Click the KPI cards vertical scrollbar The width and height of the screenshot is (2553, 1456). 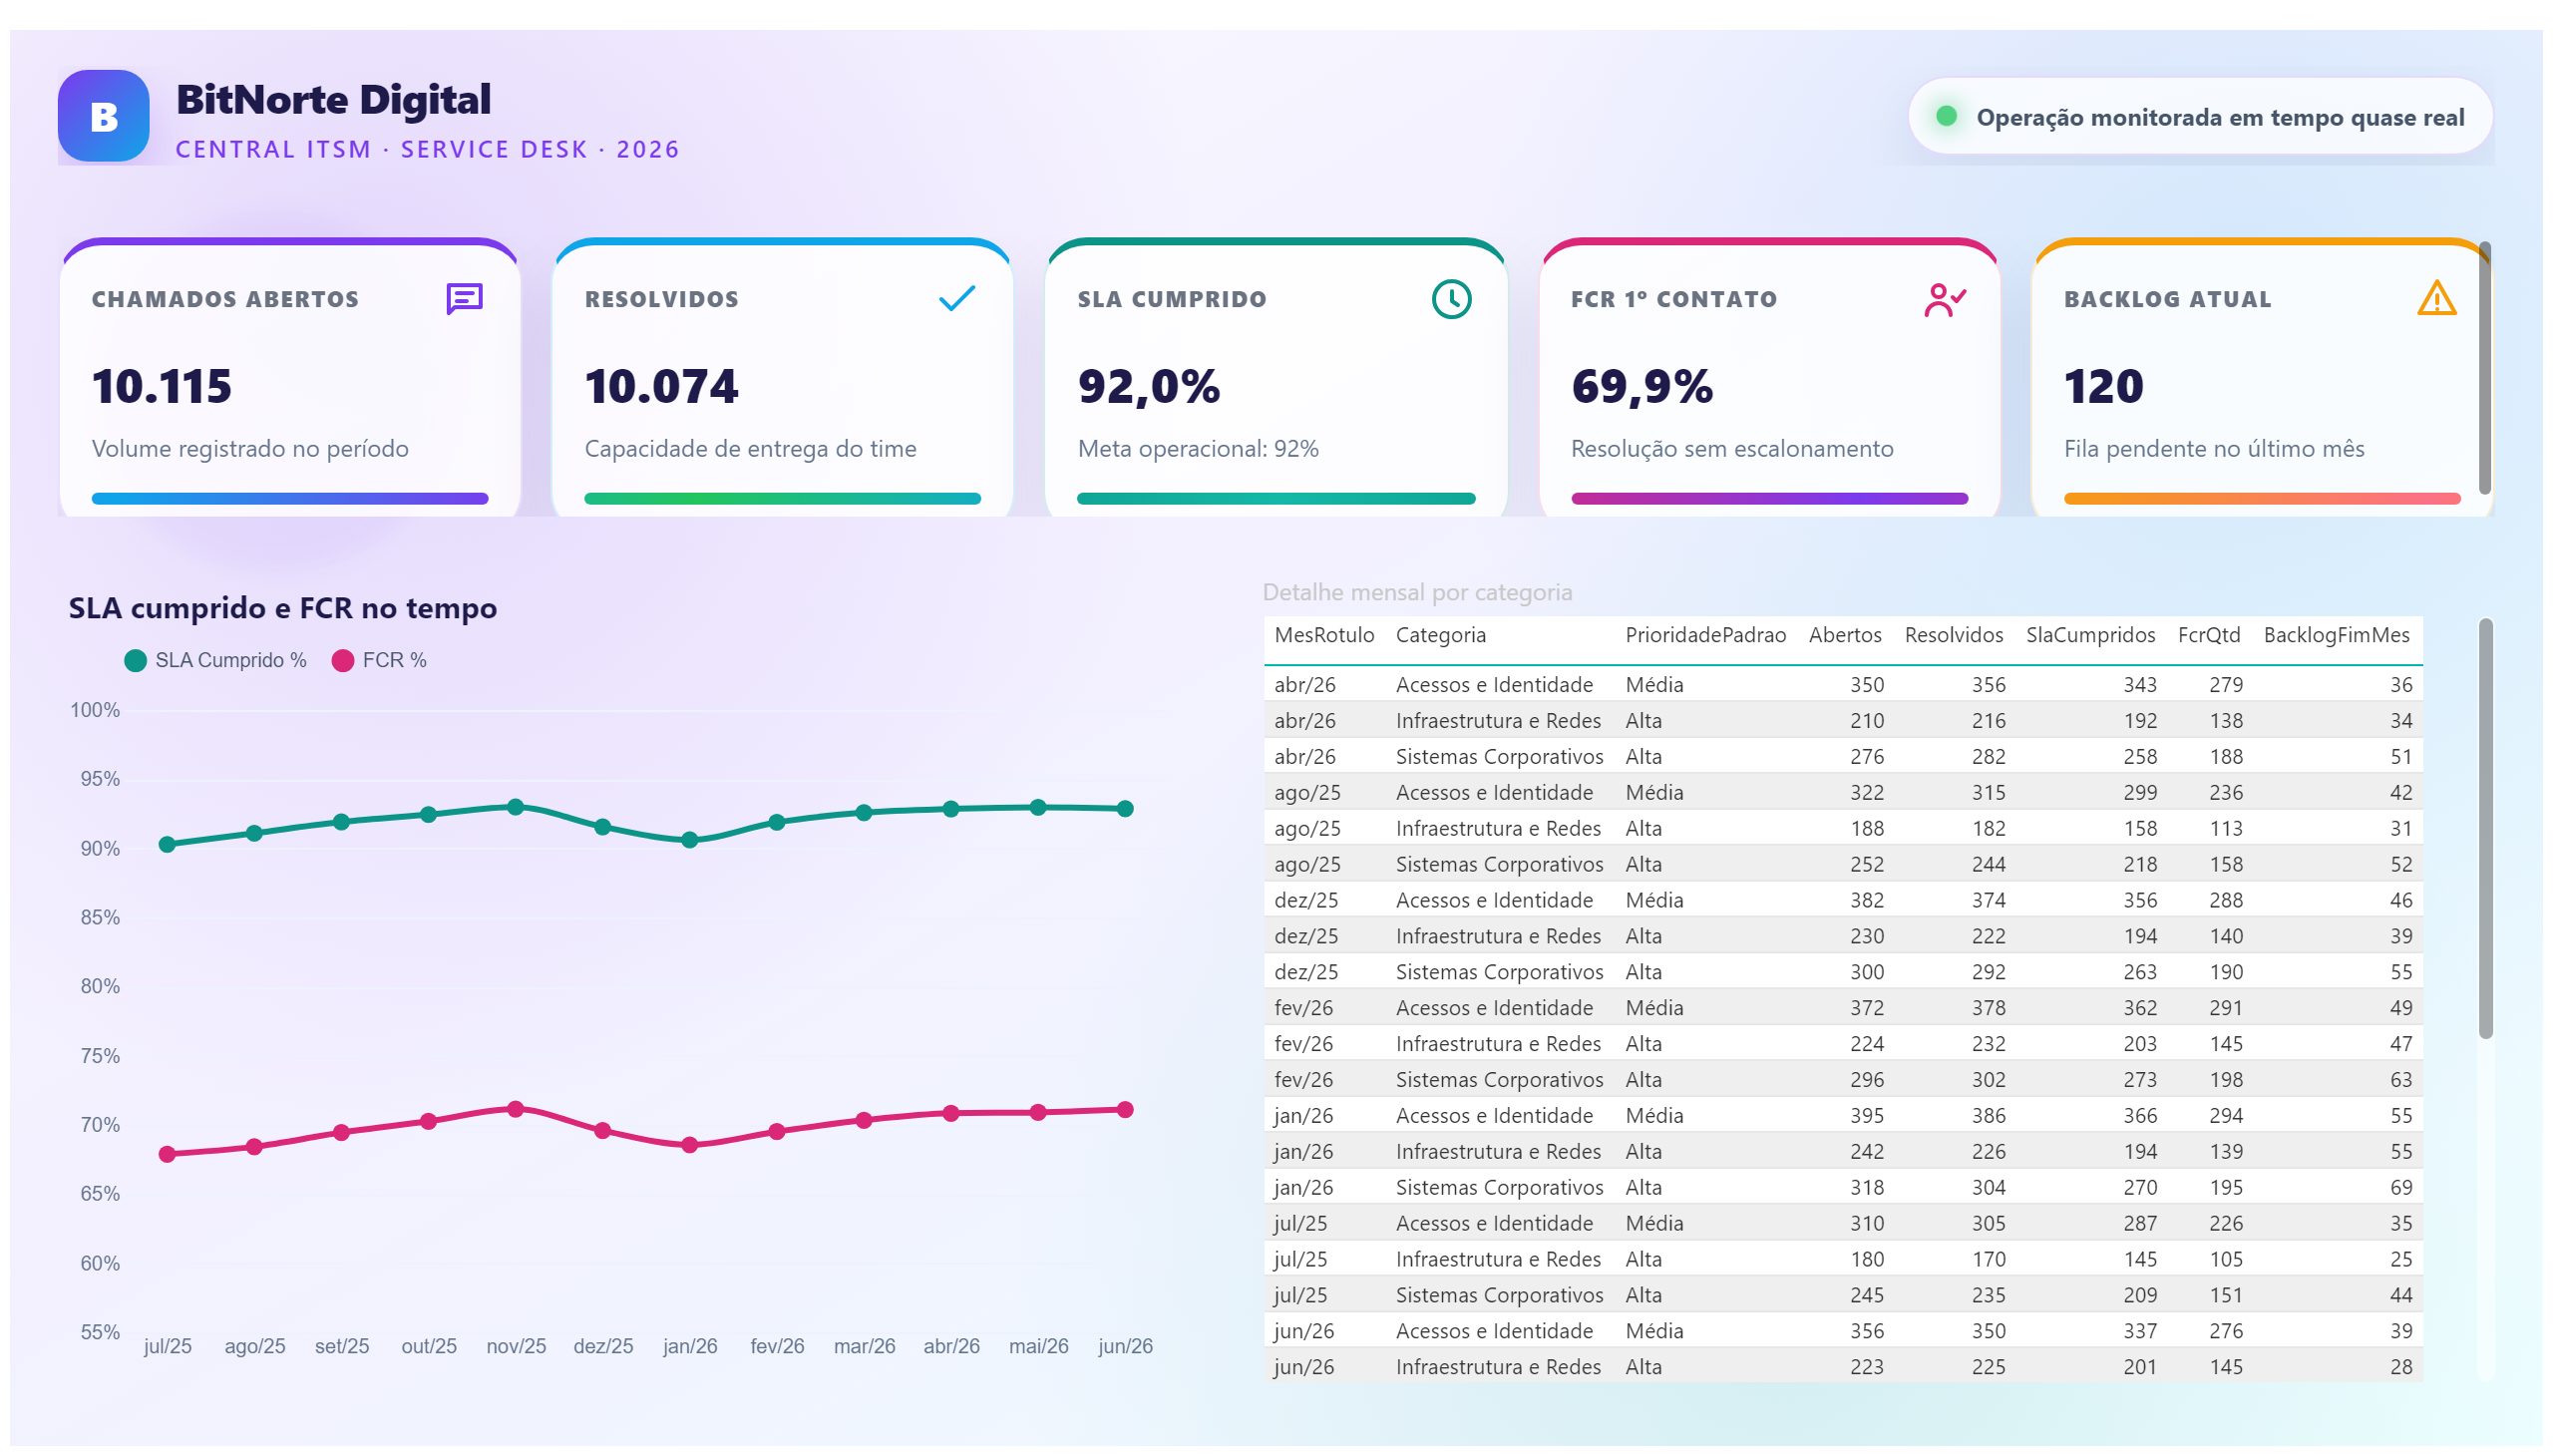[x=2484, y=368]
